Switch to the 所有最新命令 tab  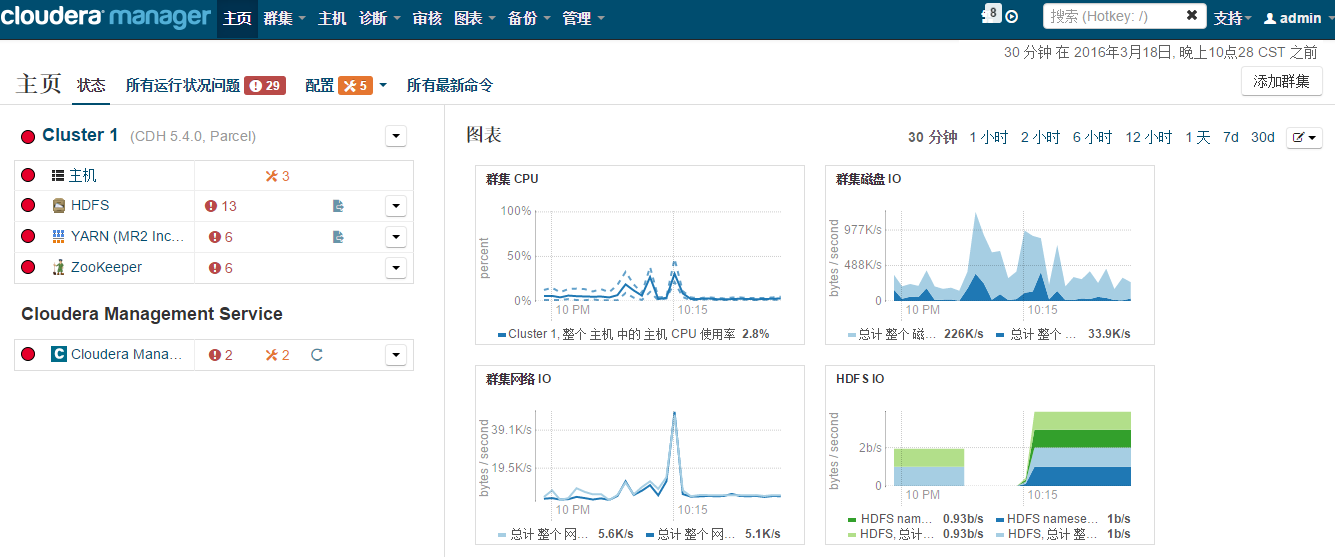(x=450, y=86)
